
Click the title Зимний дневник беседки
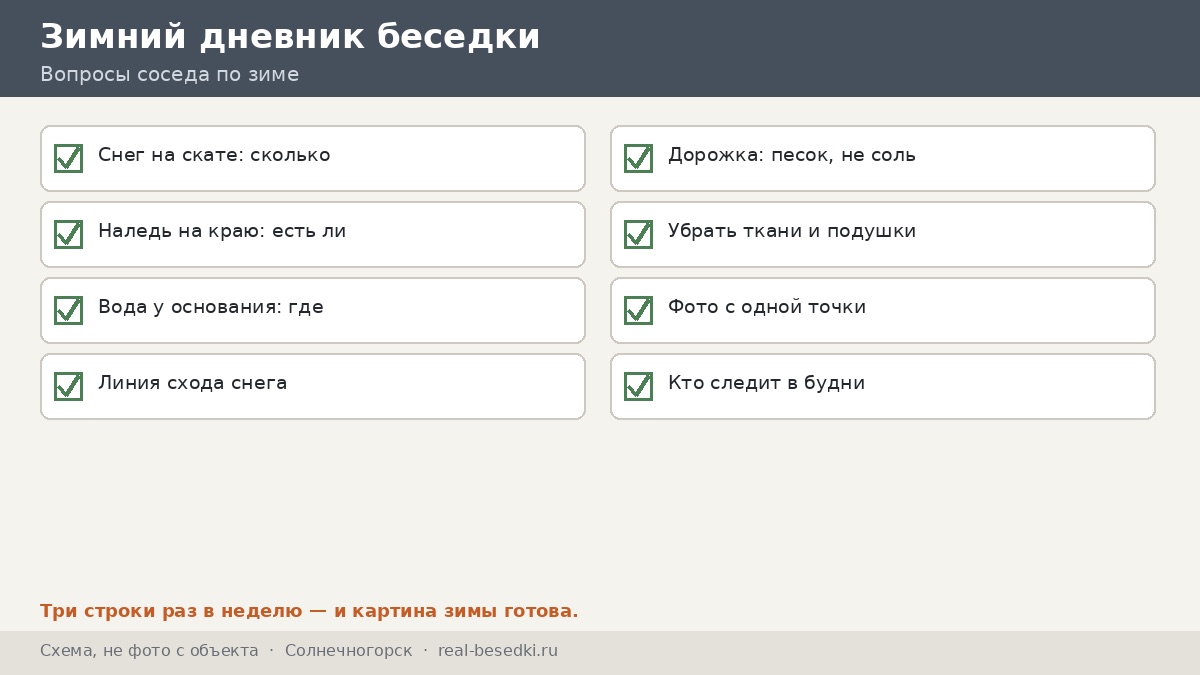[290, 36]
